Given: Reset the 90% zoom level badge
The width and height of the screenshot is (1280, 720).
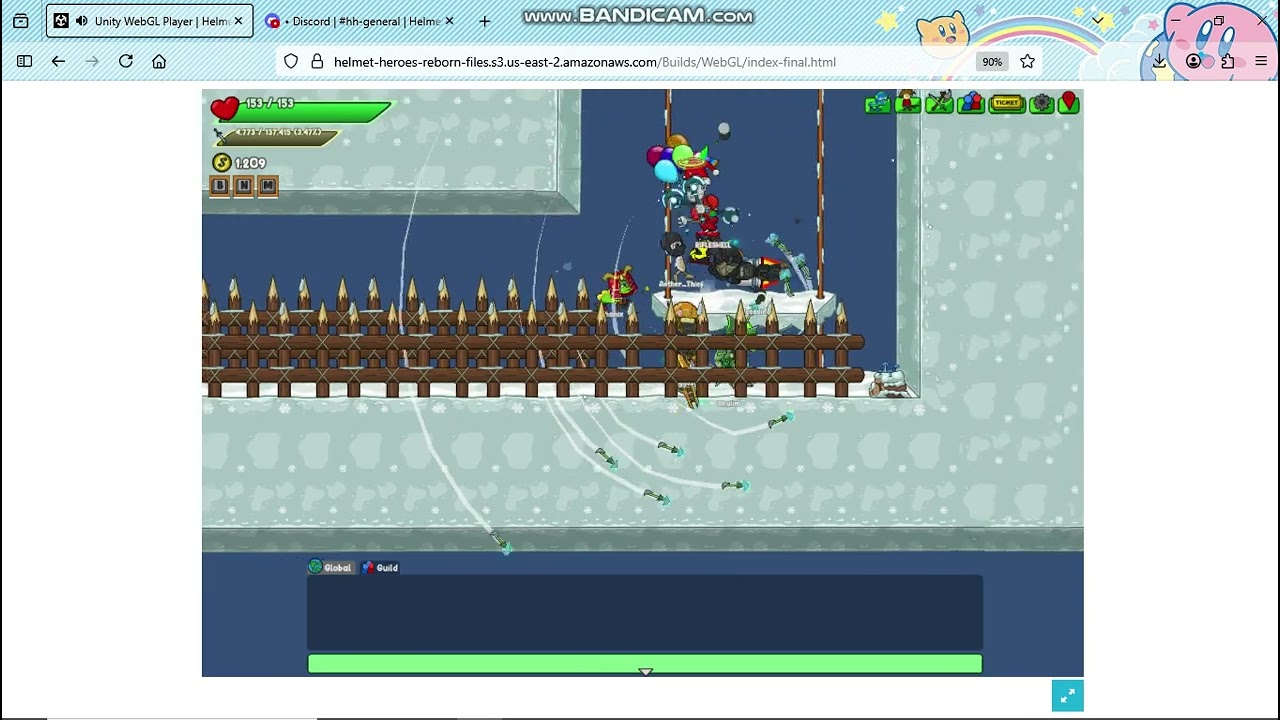Looking at the screenshot, I should pyautogui.click(x=991, y=61).
